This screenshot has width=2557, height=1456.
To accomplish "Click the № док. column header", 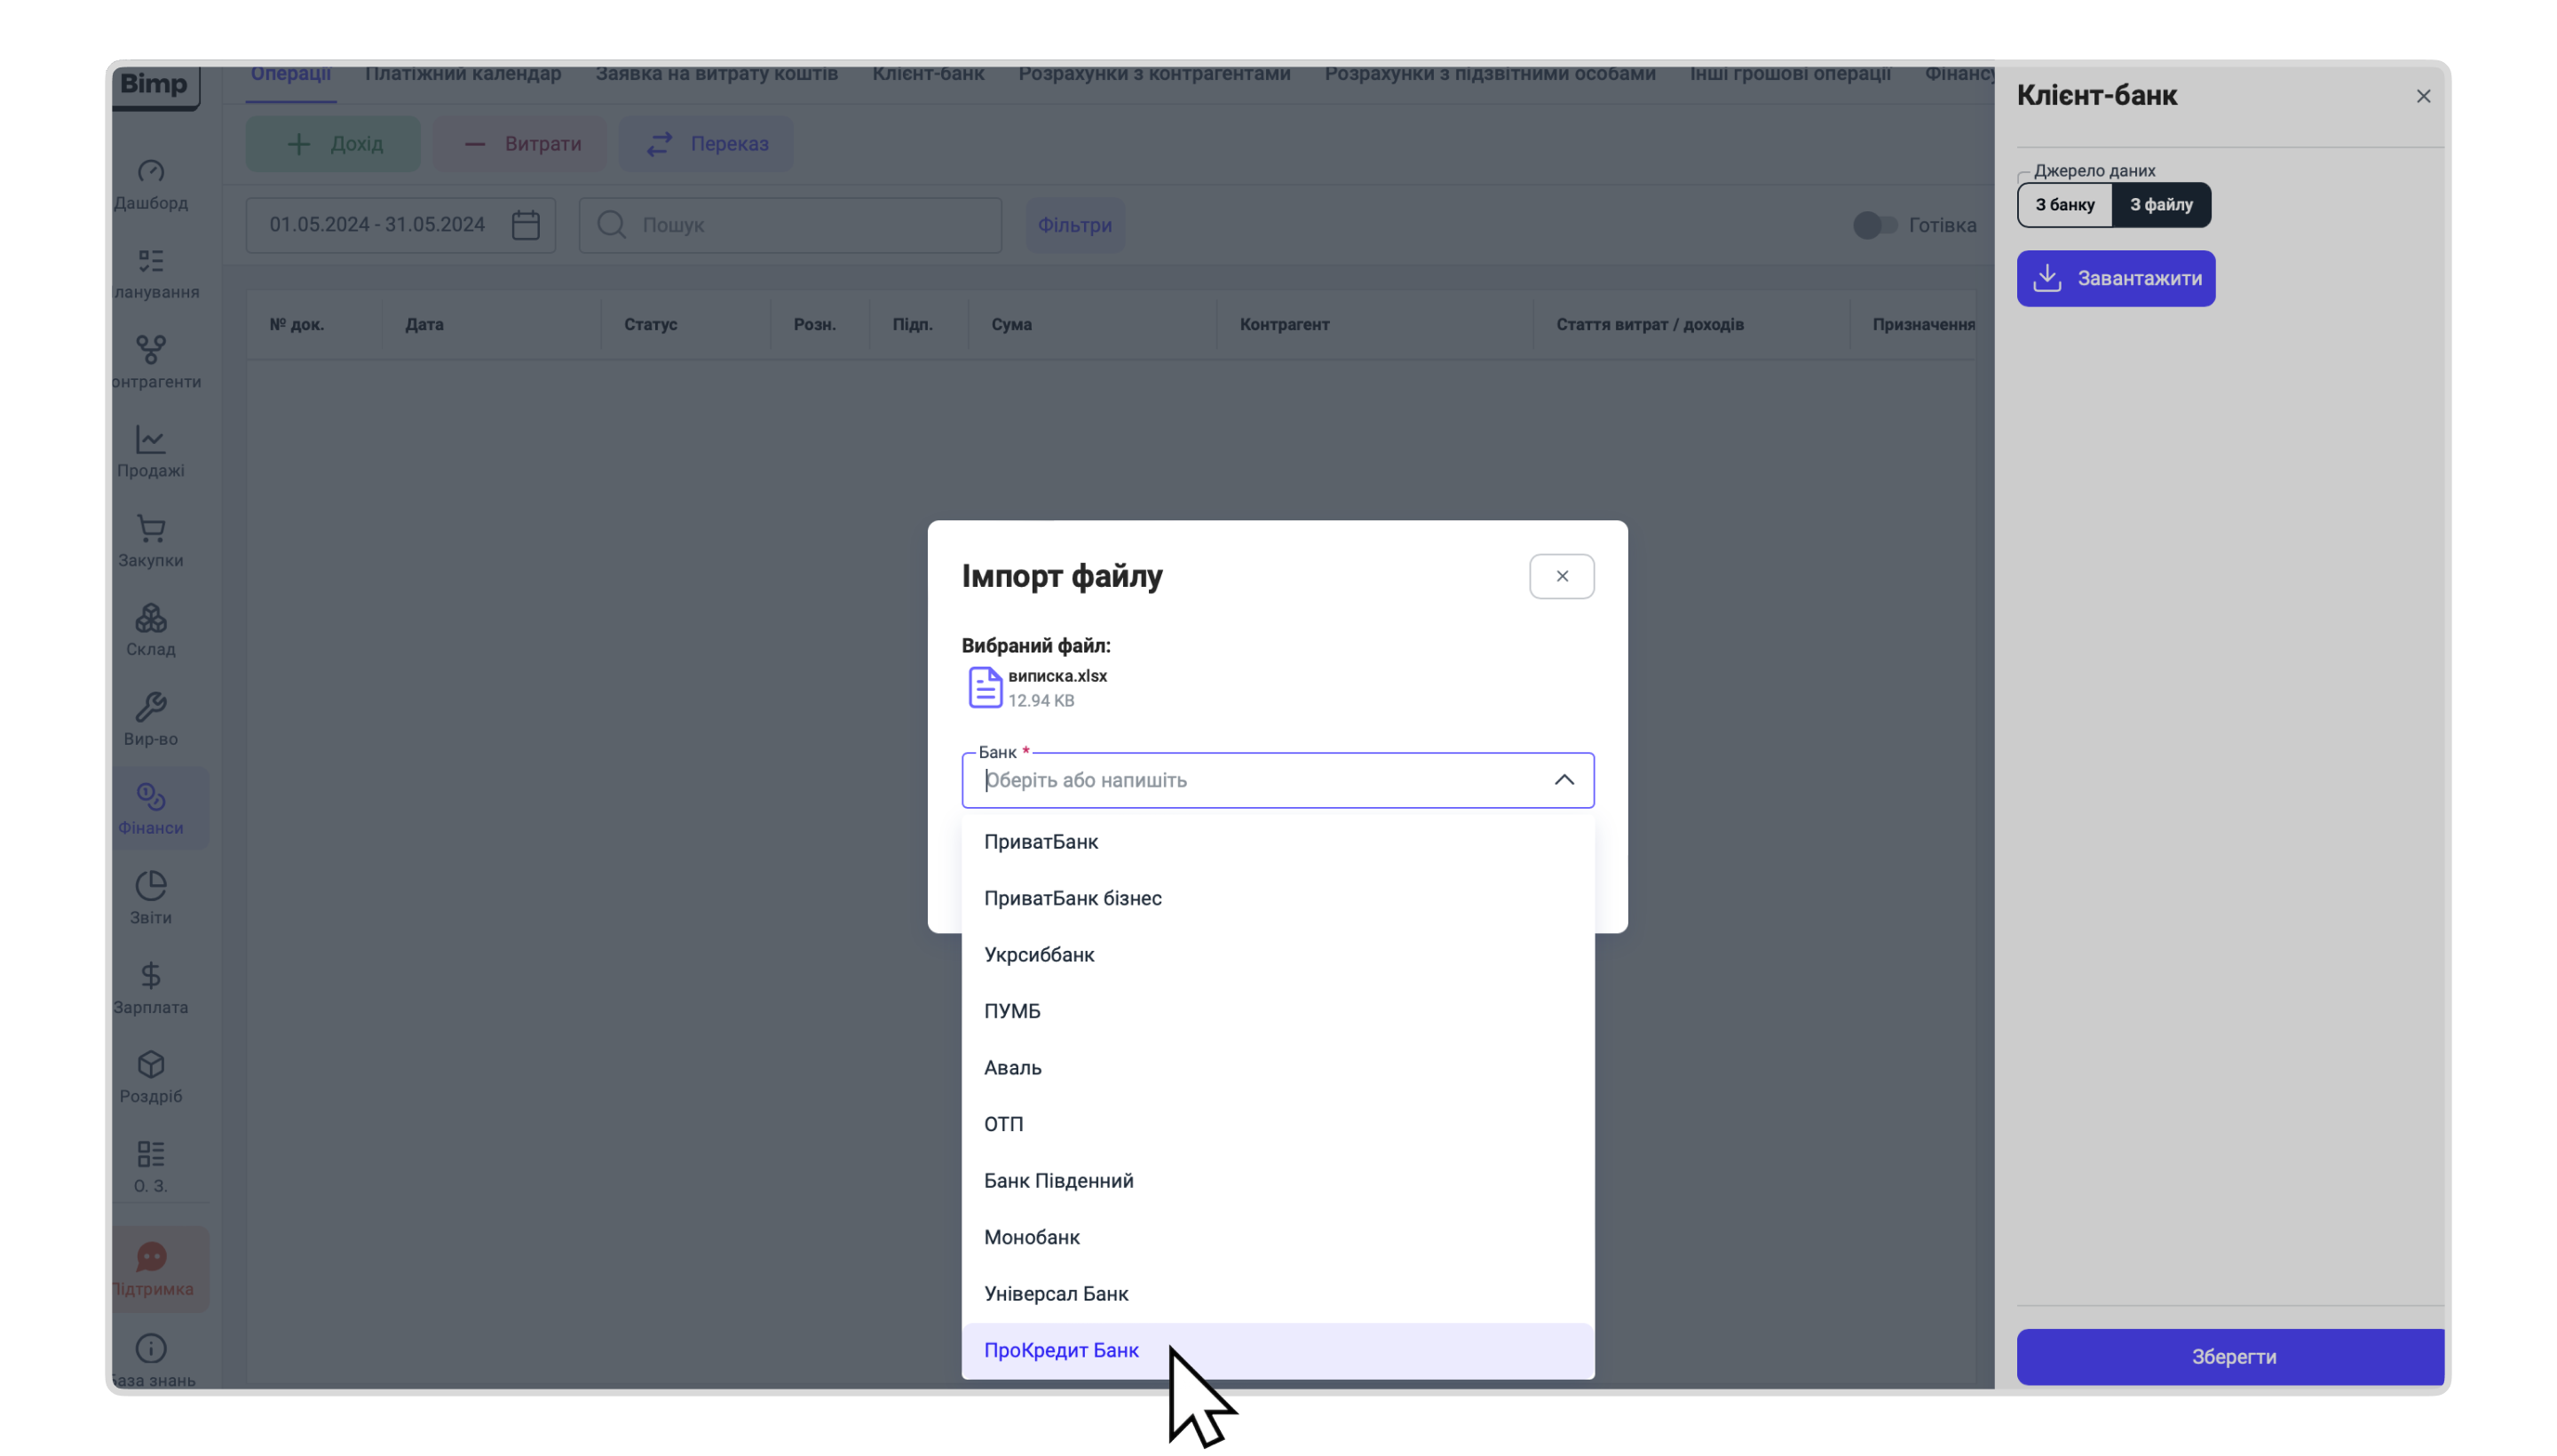I will point(297,325).
